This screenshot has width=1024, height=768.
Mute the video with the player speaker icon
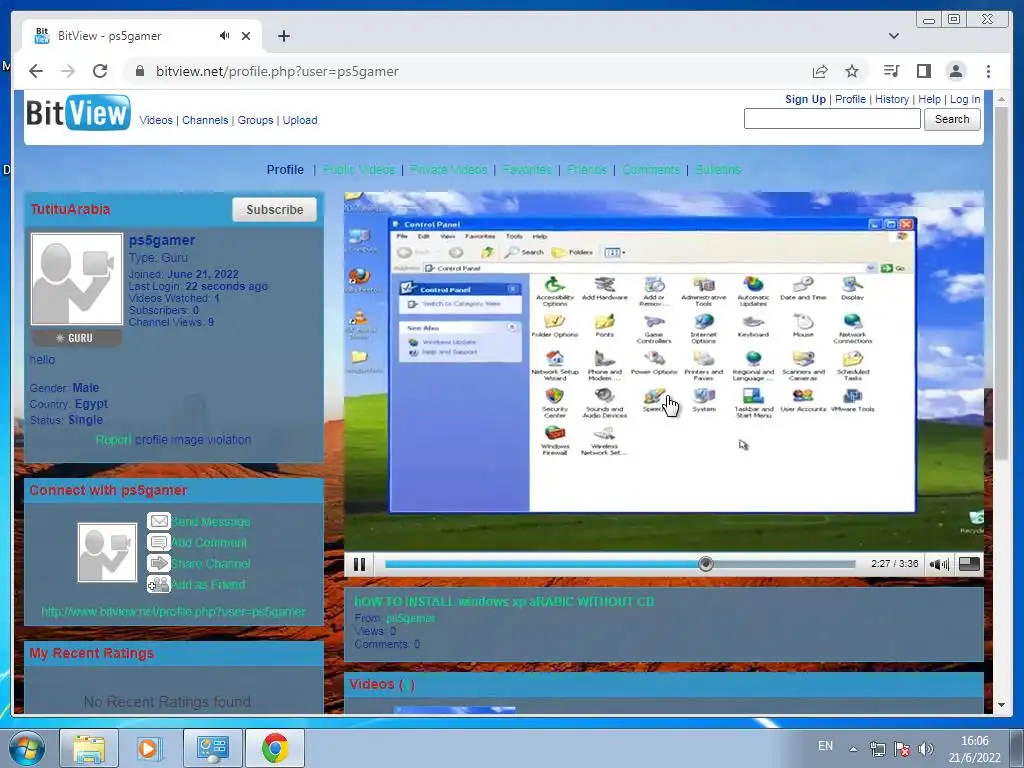coord(939,564)
